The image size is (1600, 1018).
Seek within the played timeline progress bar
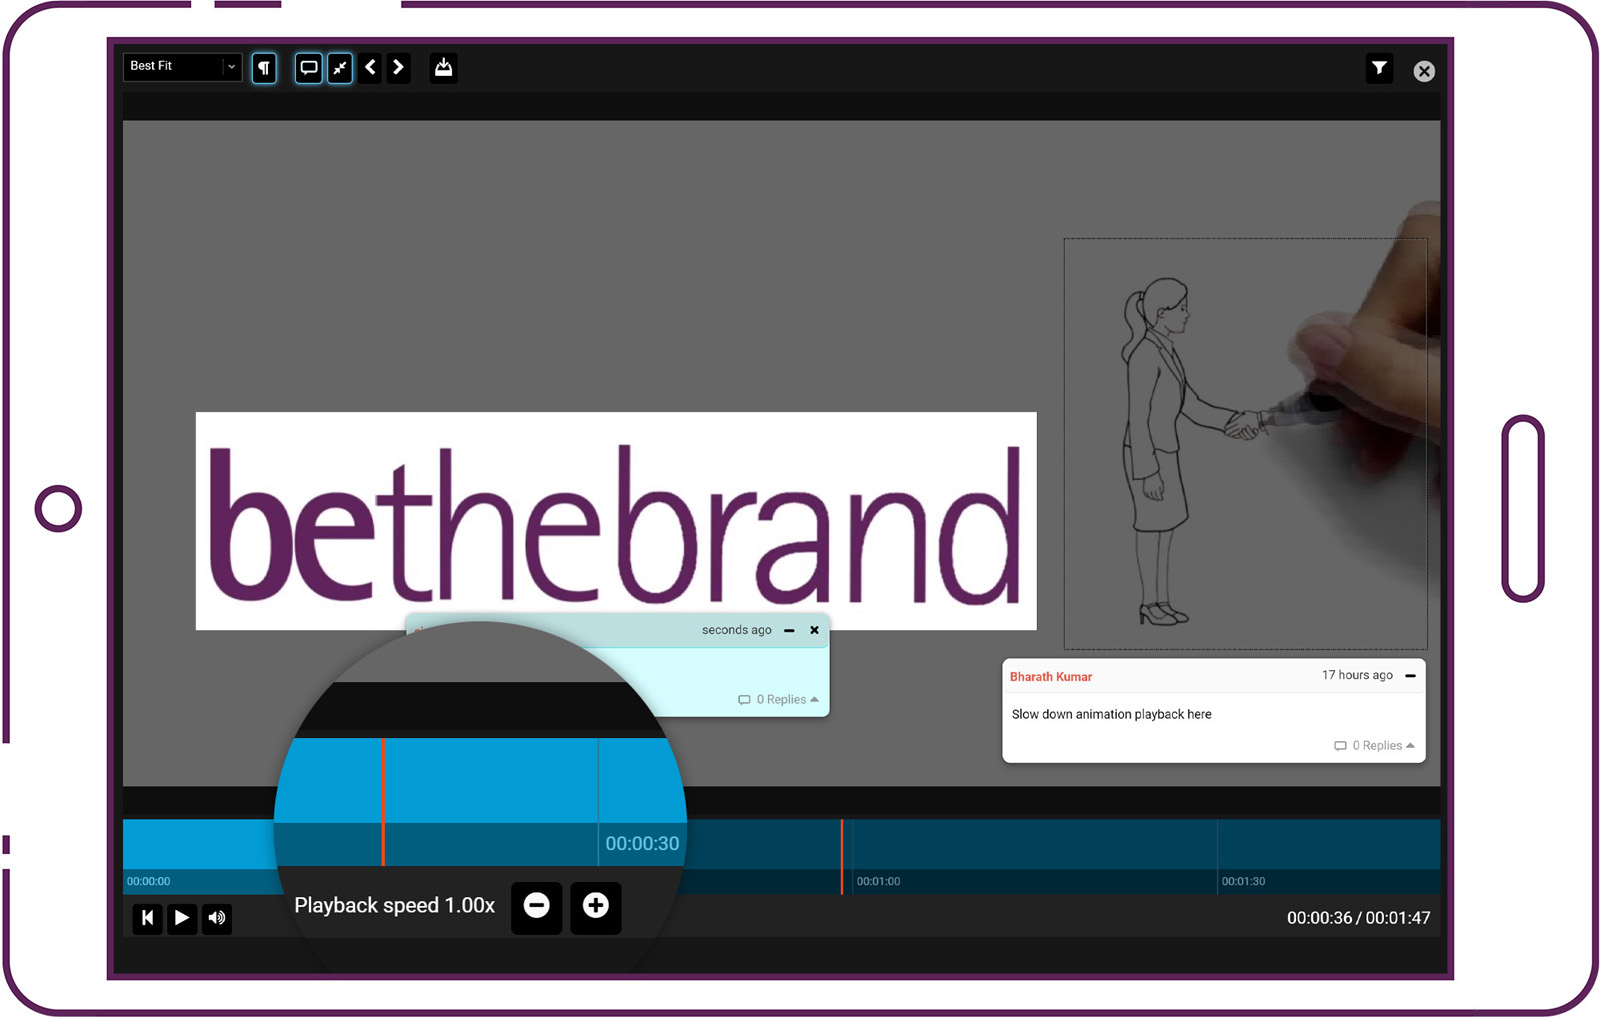[199, 844]
